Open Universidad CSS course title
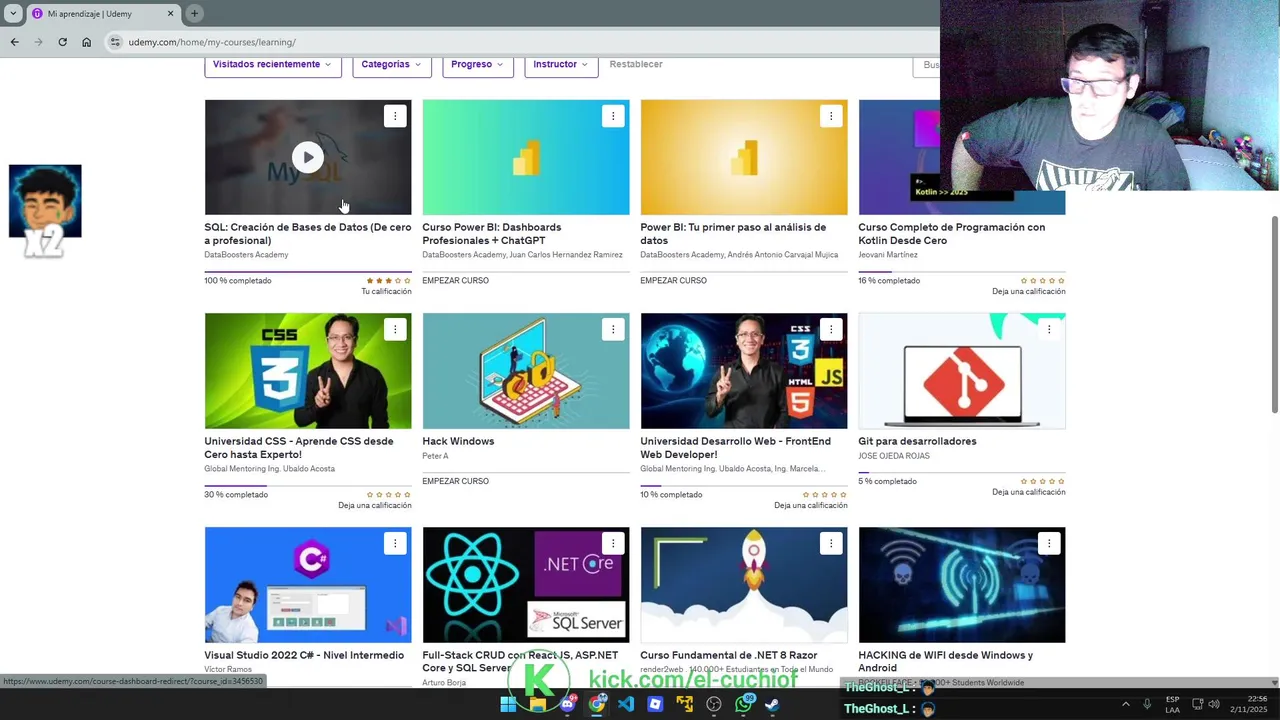Image resolution: width=1280 pixels, height=720 pixels. (x=299, y=448)
